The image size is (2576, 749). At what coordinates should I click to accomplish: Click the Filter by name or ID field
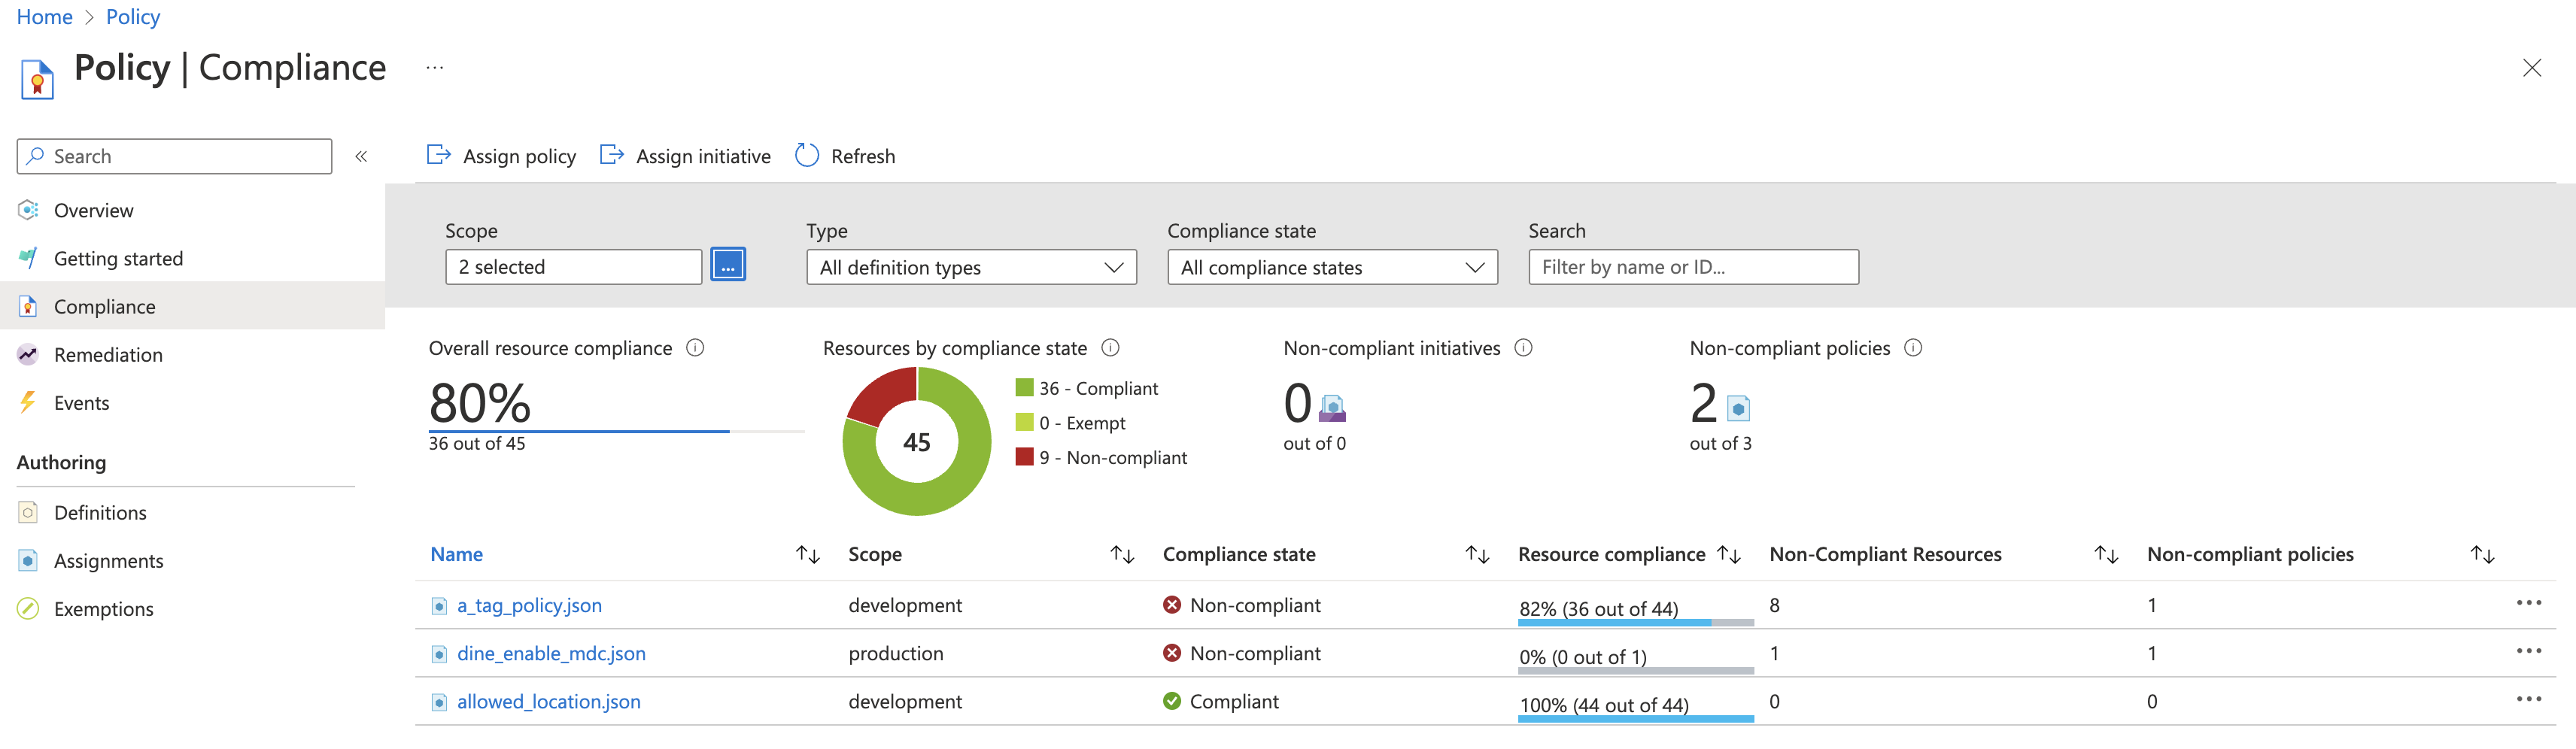[1692, 267]
